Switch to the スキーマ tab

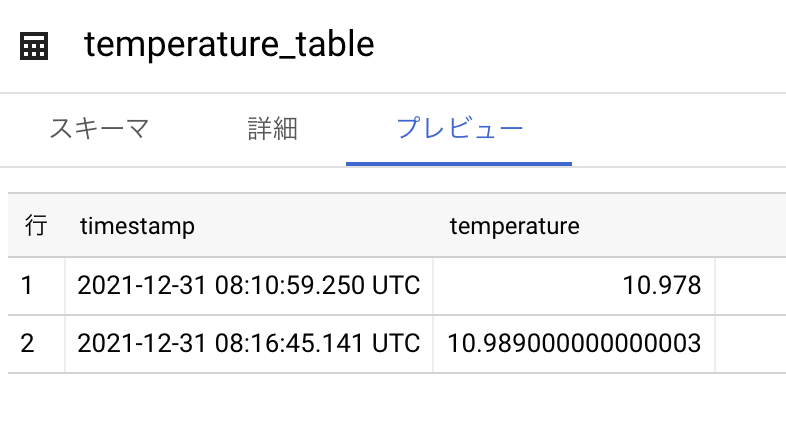coord(99,129)
